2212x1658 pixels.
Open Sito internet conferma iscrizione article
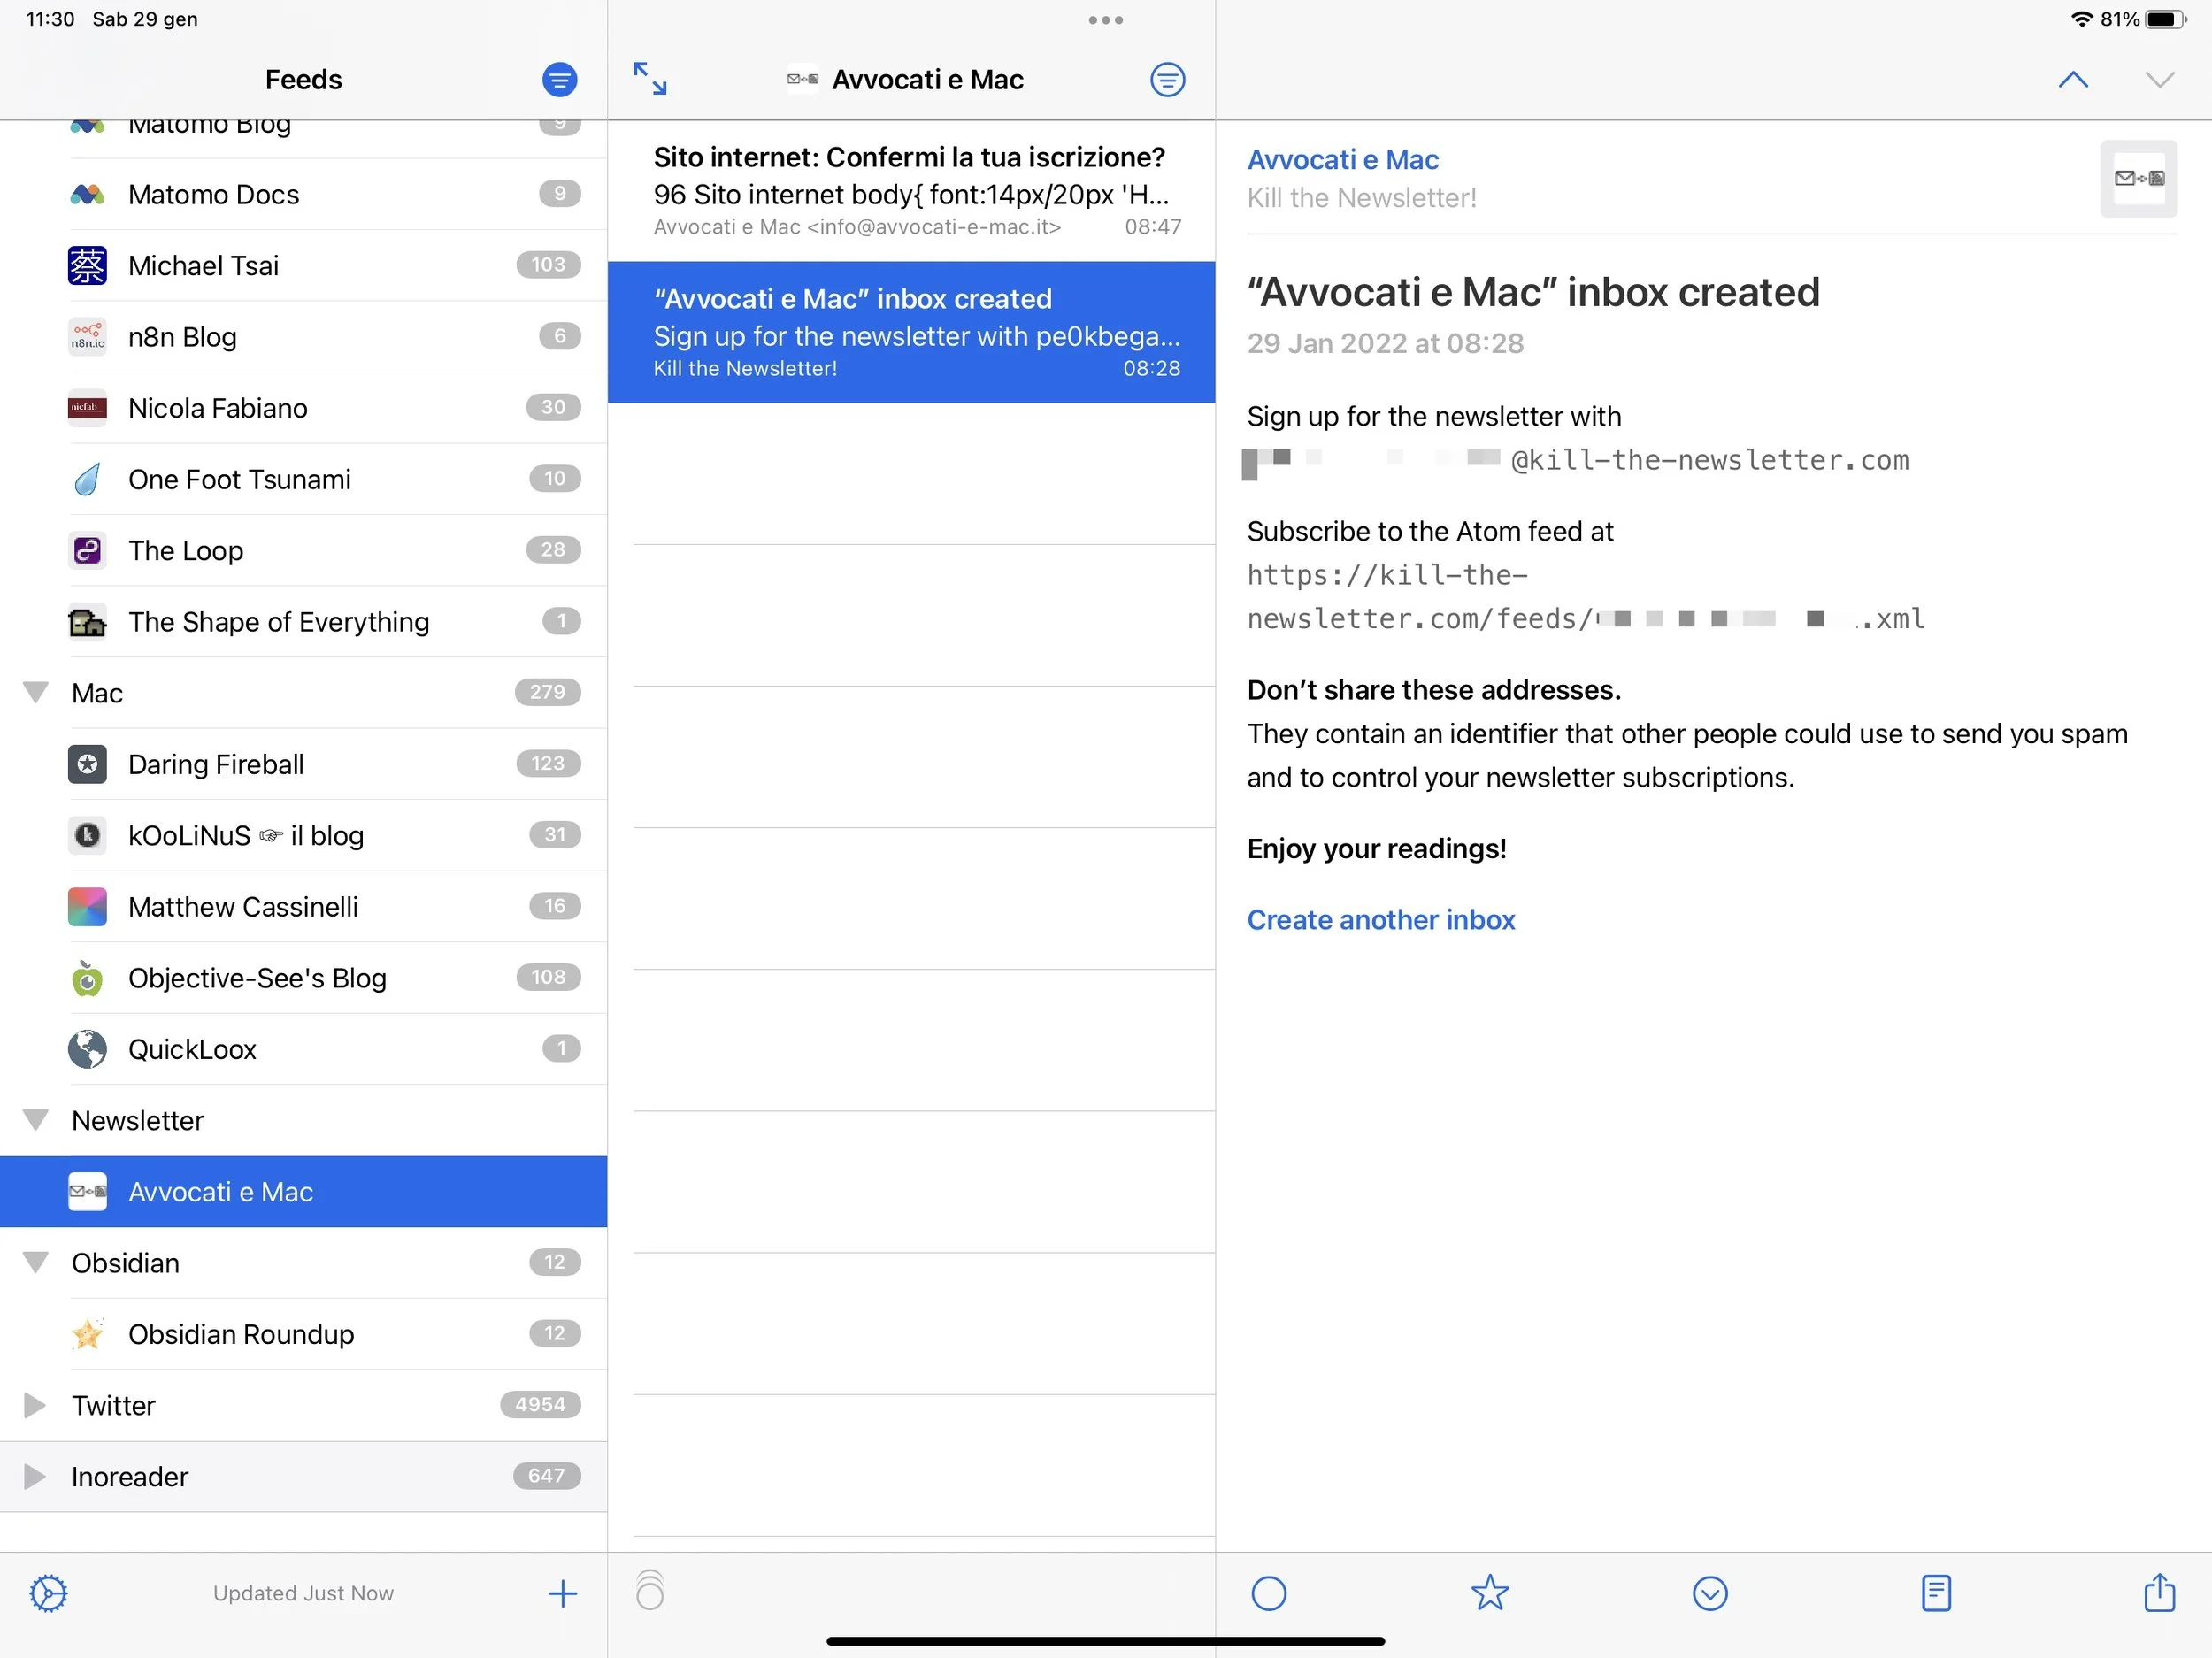910,190
